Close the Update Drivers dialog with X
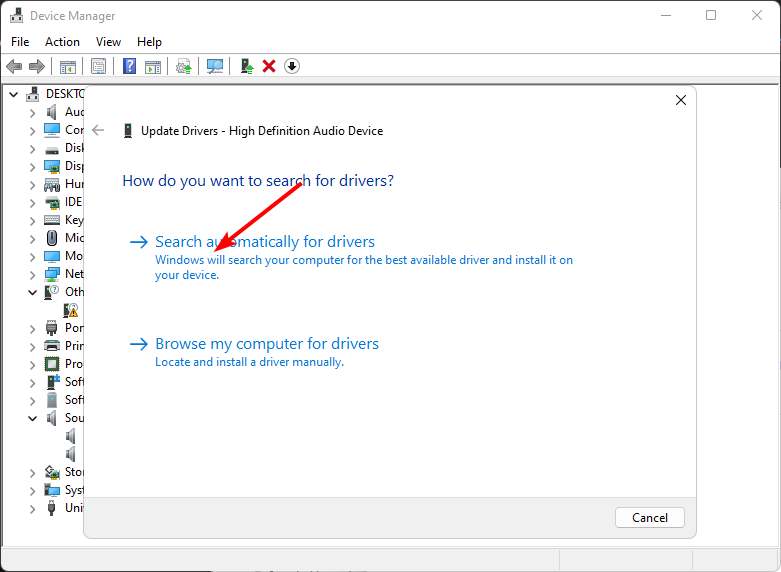This screenshot has height=572, width=781. (x=681, y=100)
